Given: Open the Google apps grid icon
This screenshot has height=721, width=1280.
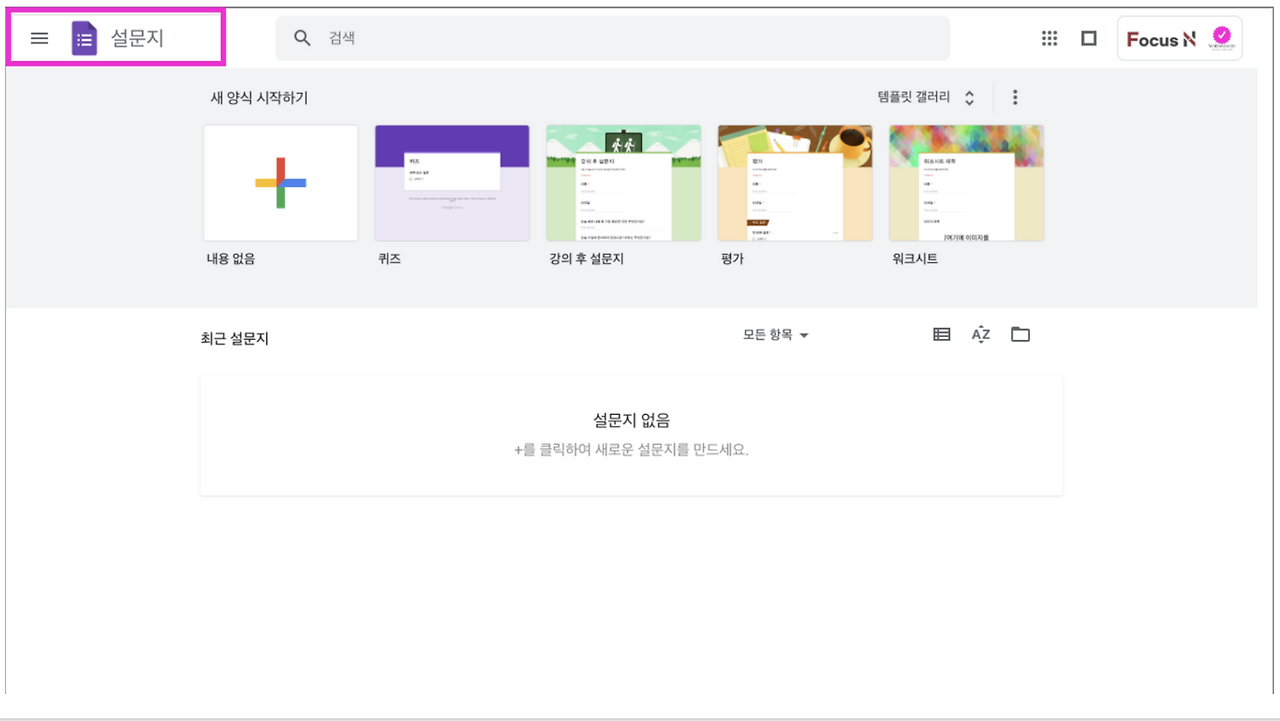Looking at the screenshot, I should (x=1048, y=38).
